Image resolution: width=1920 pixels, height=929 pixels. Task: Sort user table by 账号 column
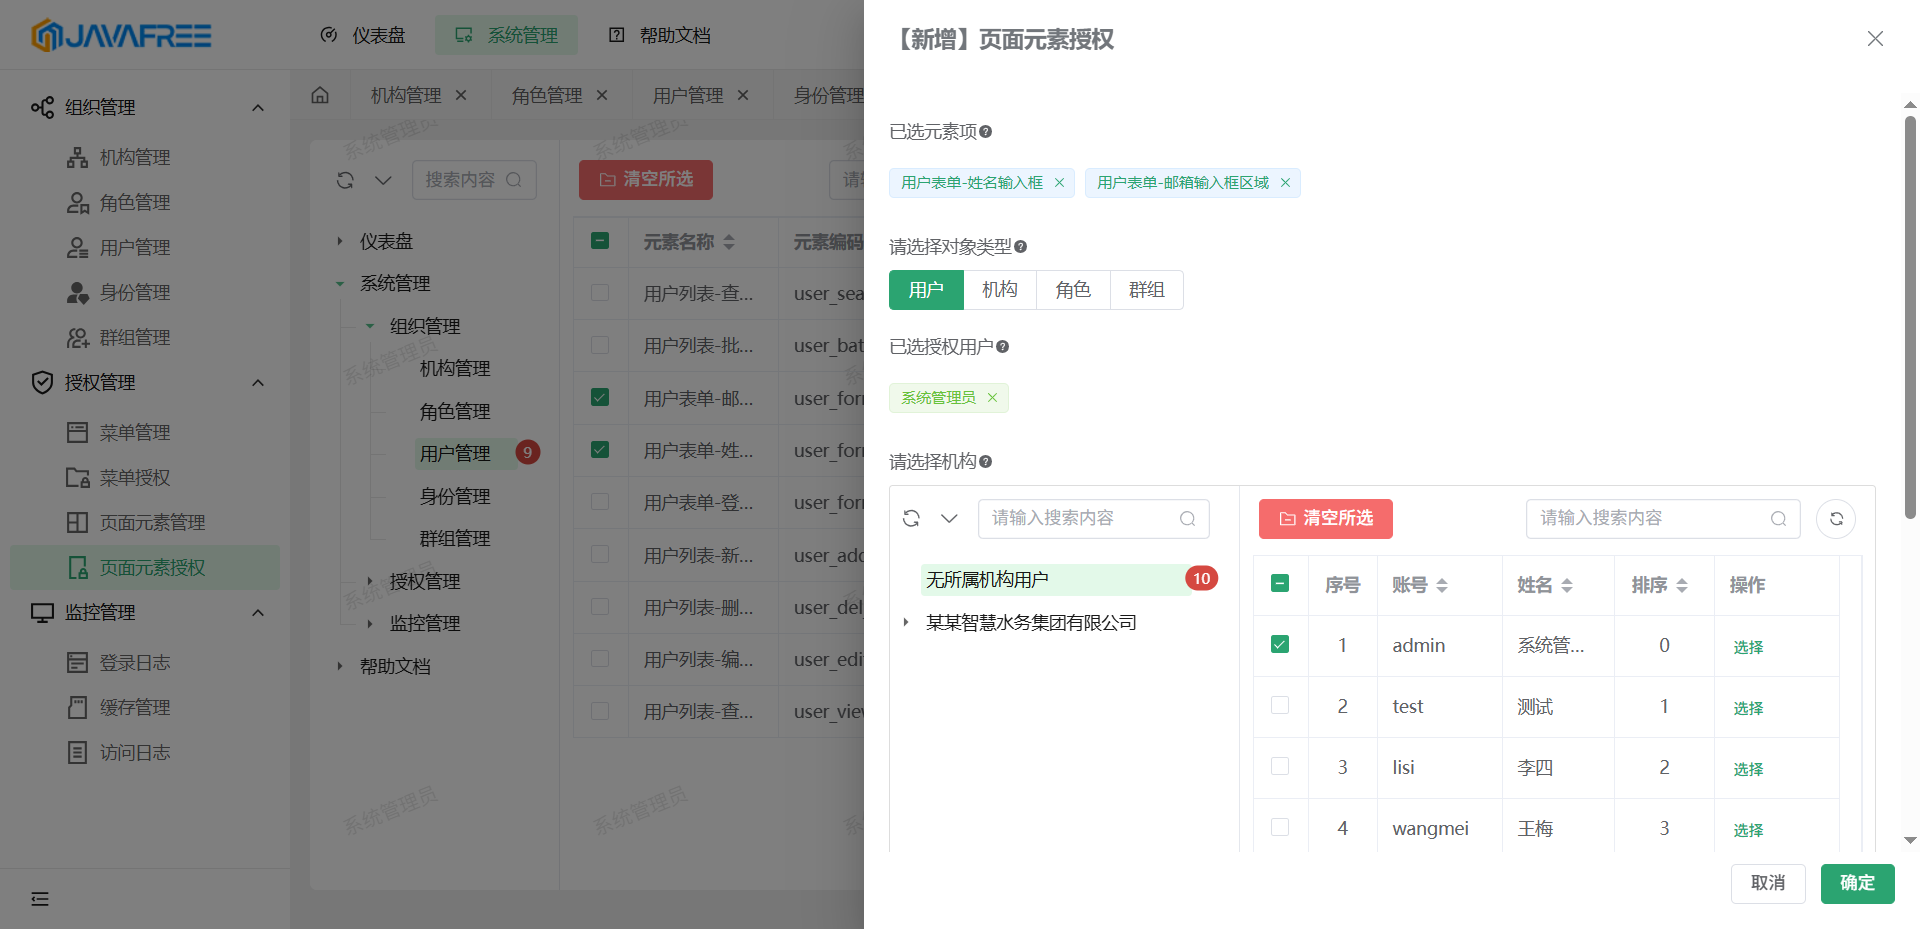pyautogui.click(x=1441, y=586)
